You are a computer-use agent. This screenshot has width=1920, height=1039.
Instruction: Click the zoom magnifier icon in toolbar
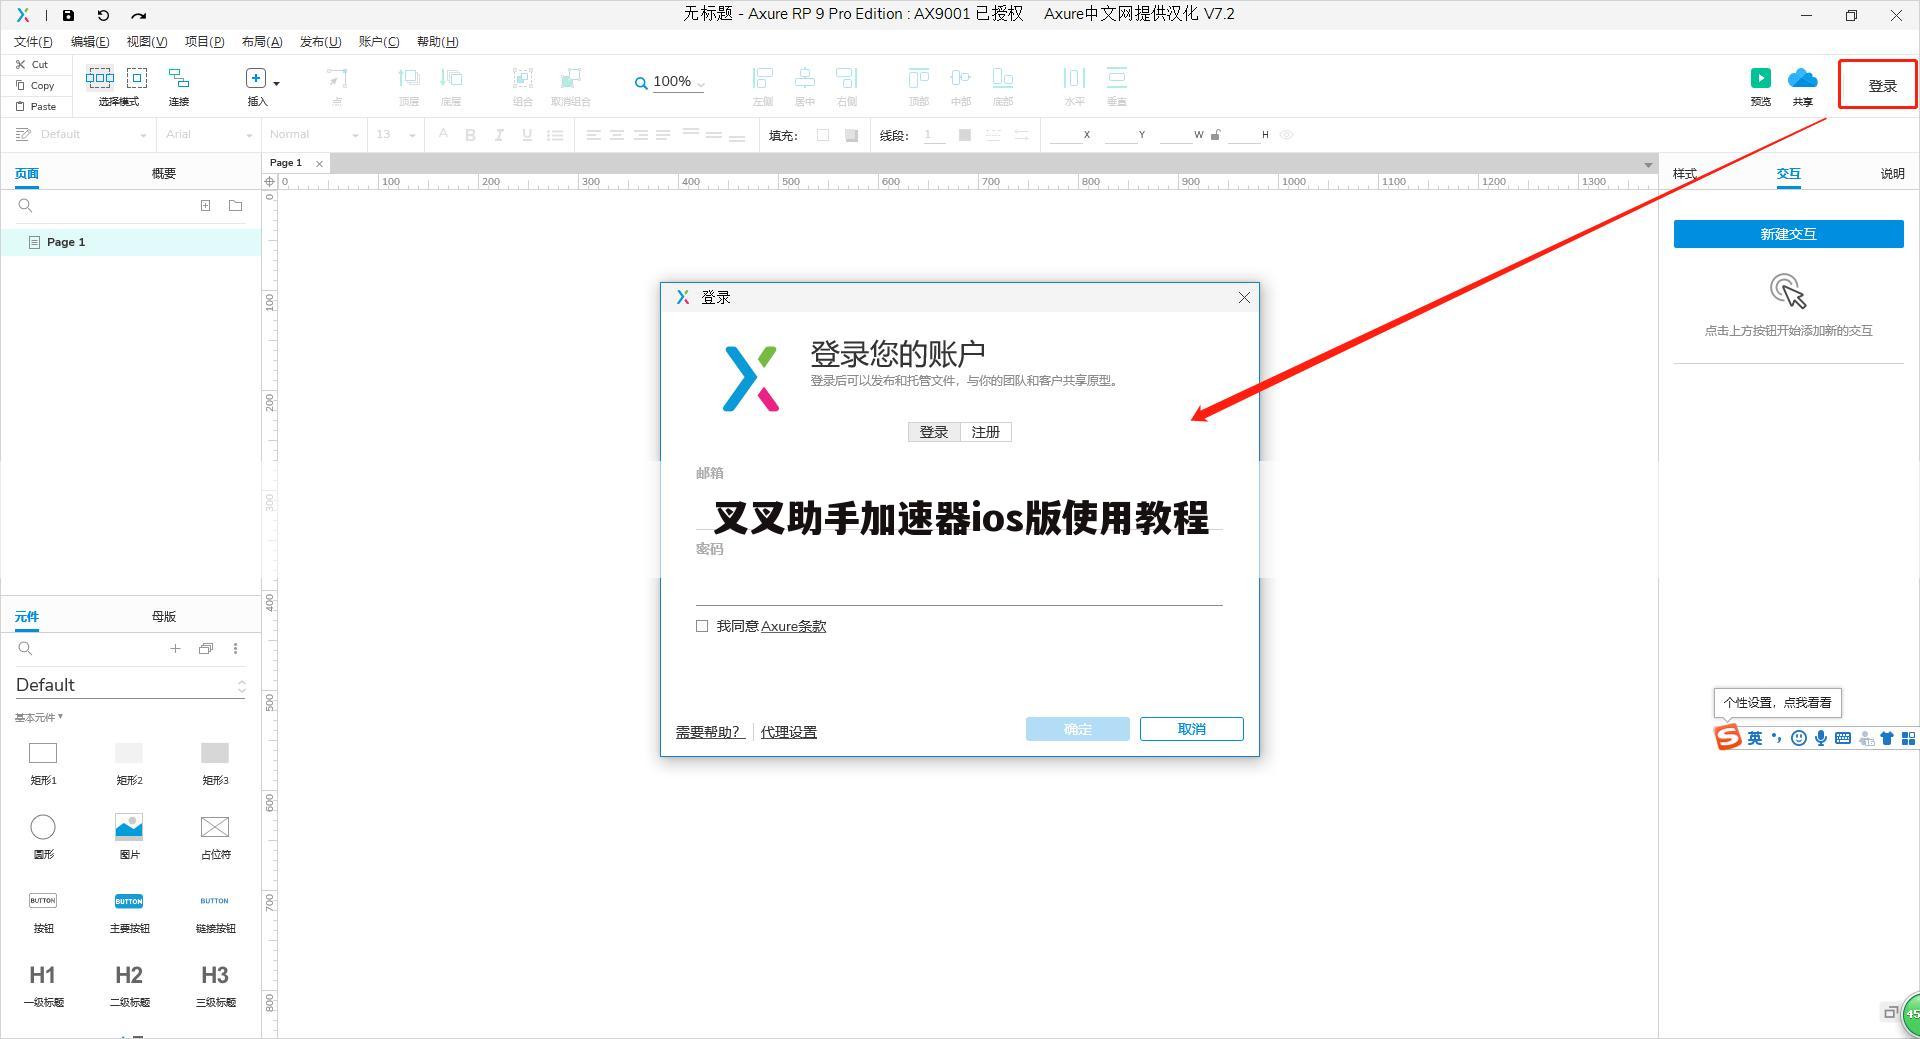[x=639, y=82]
